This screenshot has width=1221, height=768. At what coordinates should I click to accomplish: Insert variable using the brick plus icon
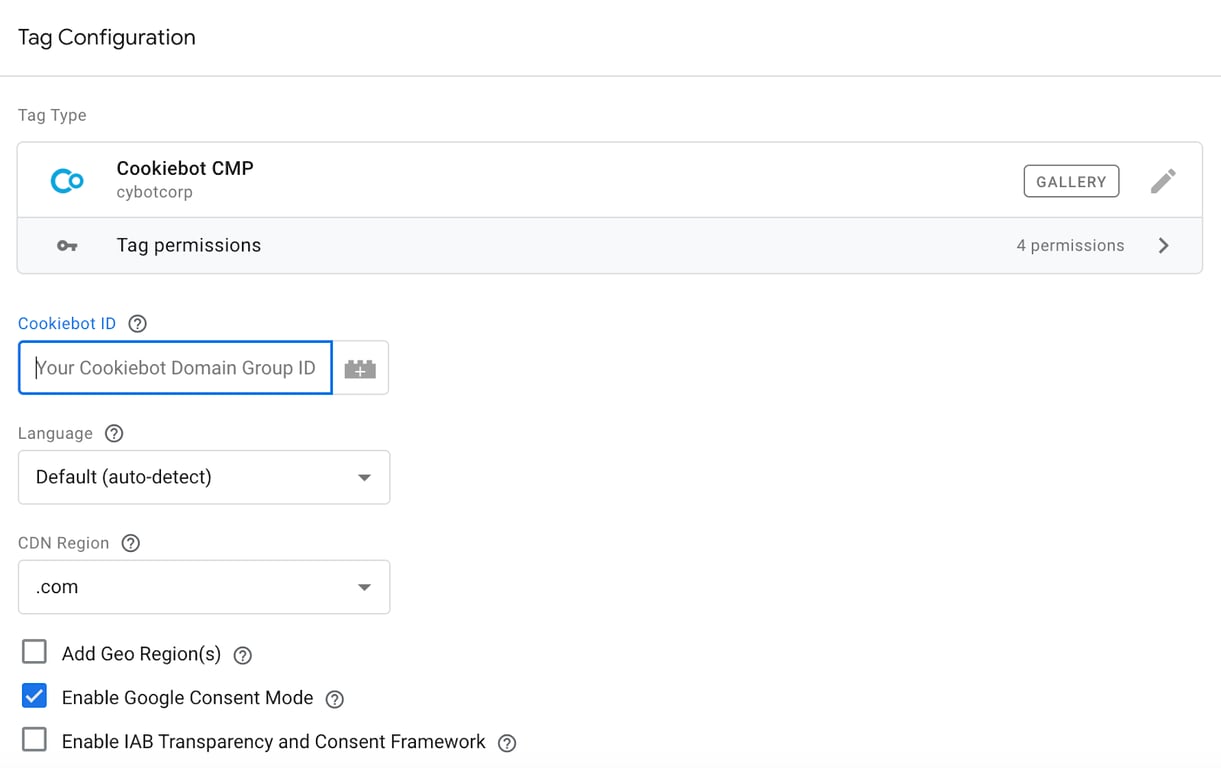[x=360, y=368]
